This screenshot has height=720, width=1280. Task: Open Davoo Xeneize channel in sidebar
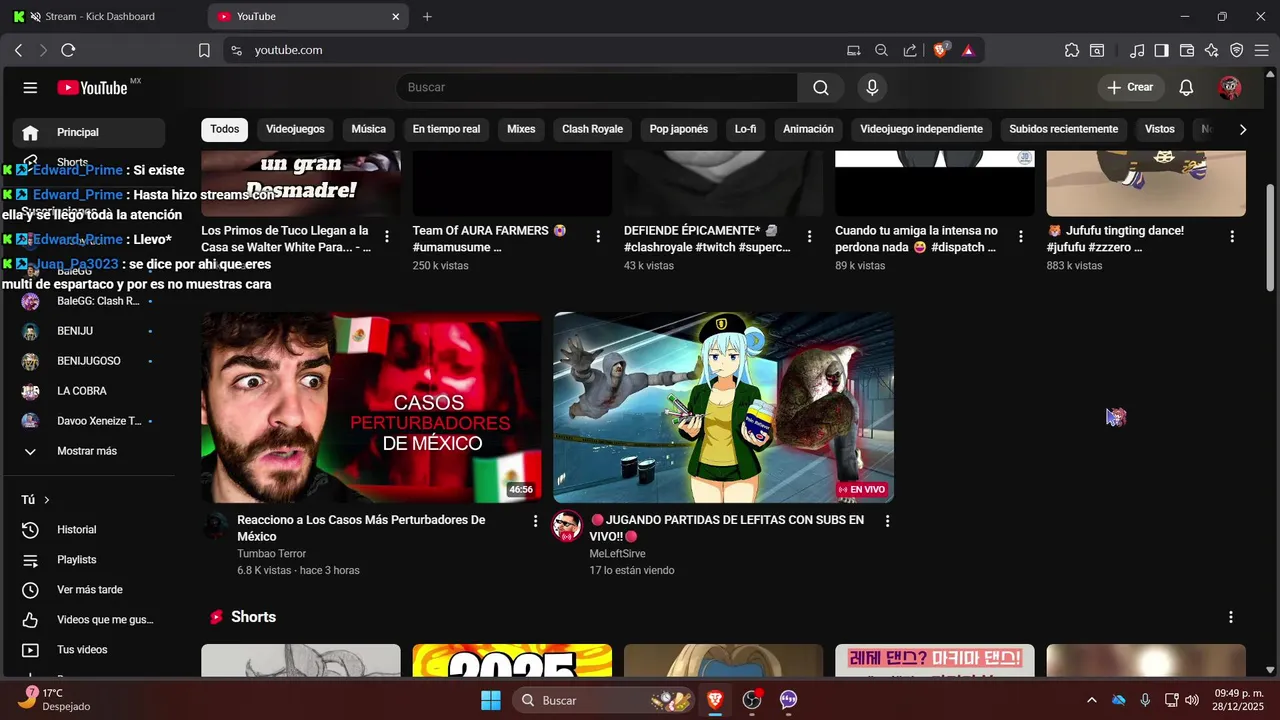coord(89,421)
